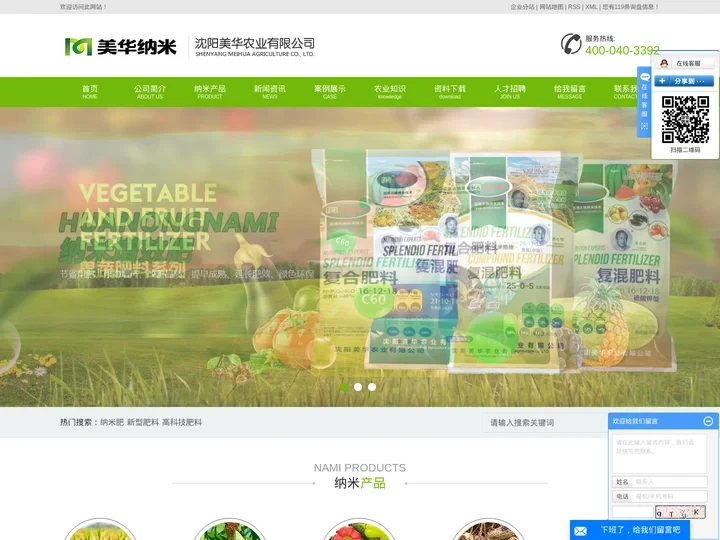Image resolution: width=720 pixels, height=540 pixels.
Task: Open the 新闻资讯 NEWS nav item
Action: (270, 92)
